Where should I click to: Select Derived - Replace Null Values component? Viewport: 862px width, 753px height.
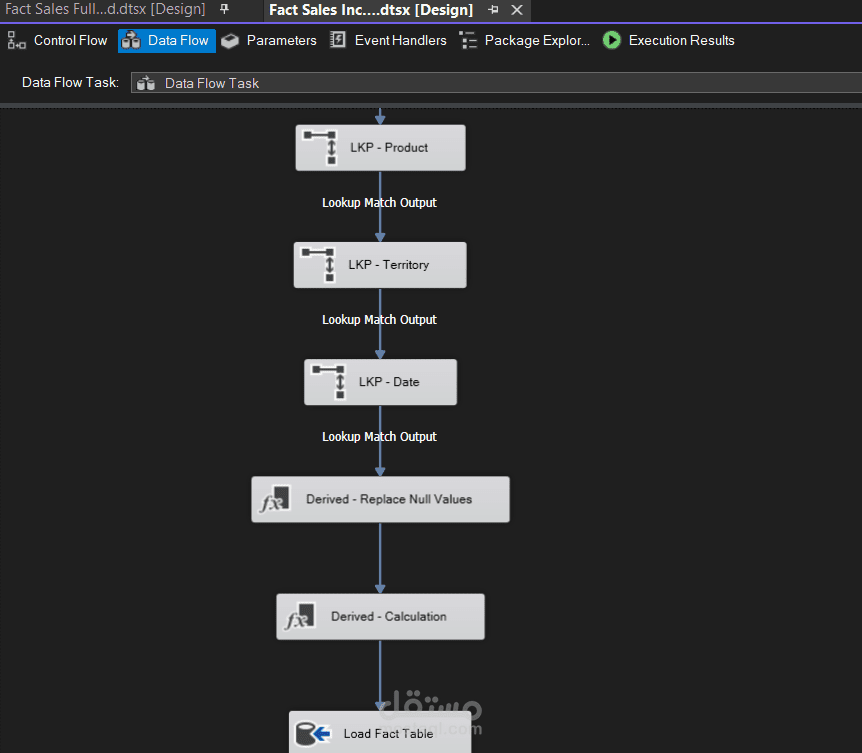(x=380, y=499)
